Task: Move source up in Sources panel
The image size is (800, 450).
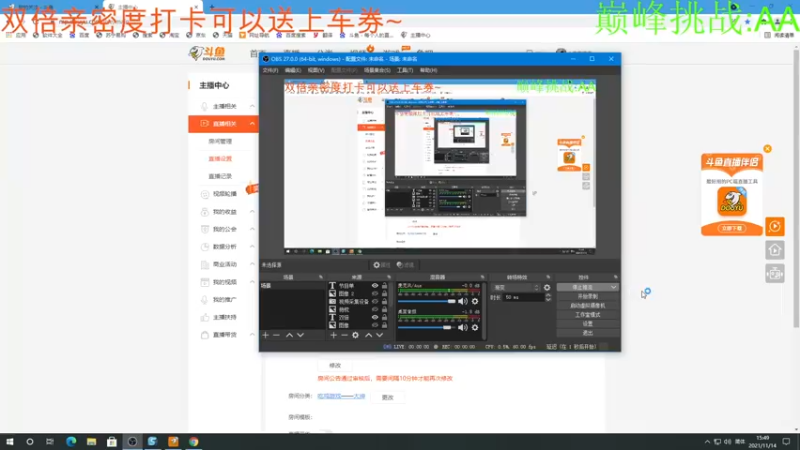Action: coord(368,335)
